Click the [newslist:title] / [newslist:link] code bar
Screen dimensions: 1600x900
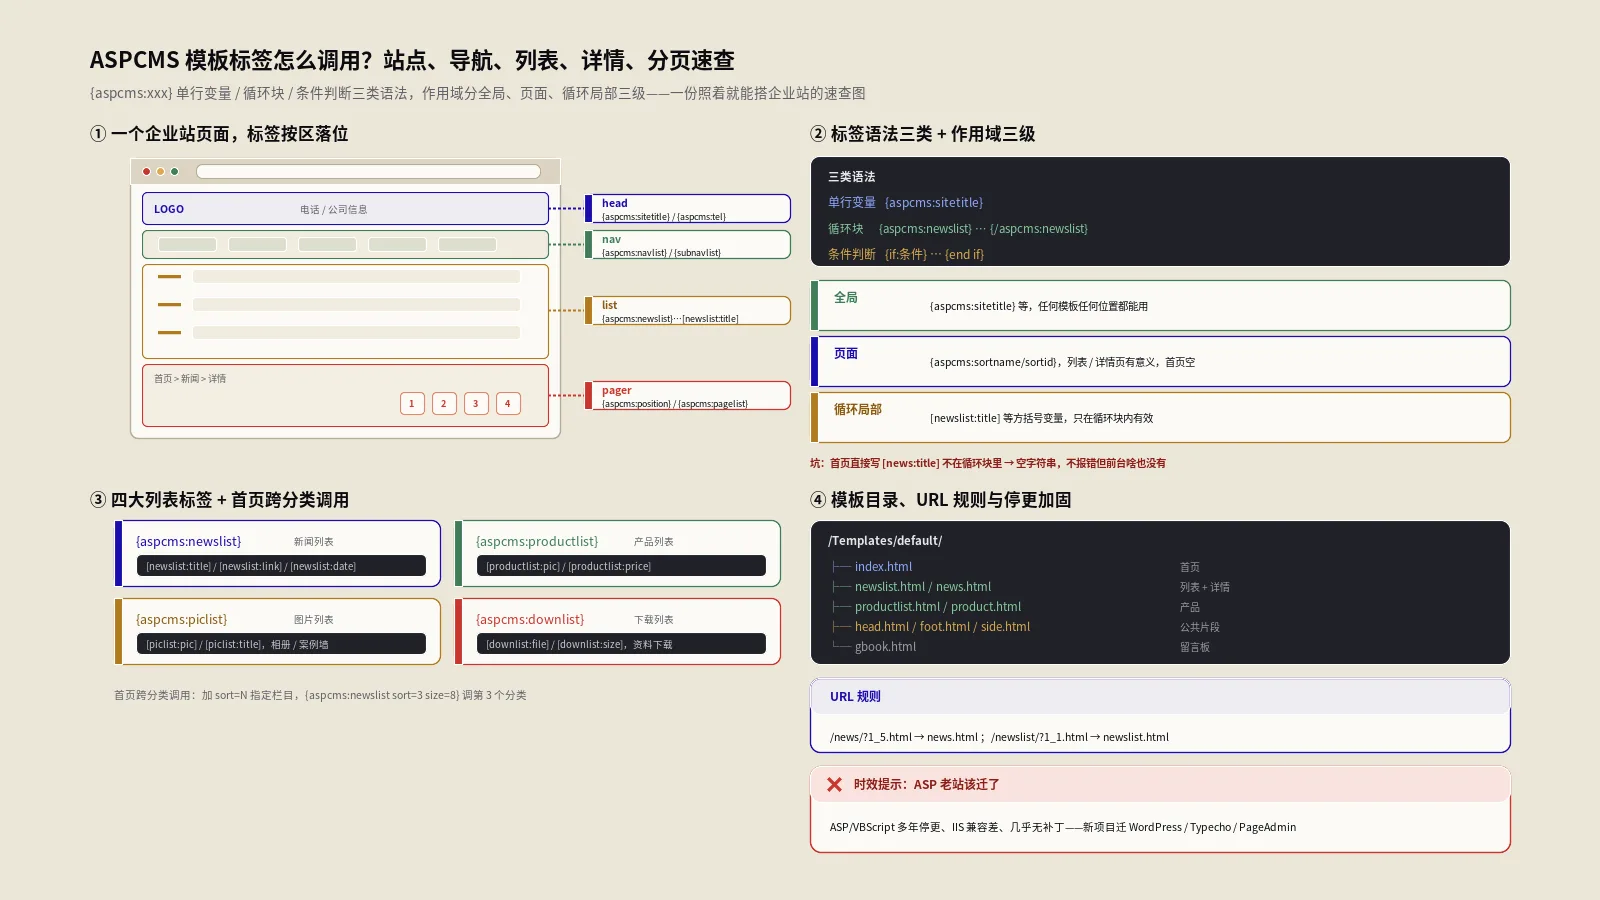[x=281, y=566]
